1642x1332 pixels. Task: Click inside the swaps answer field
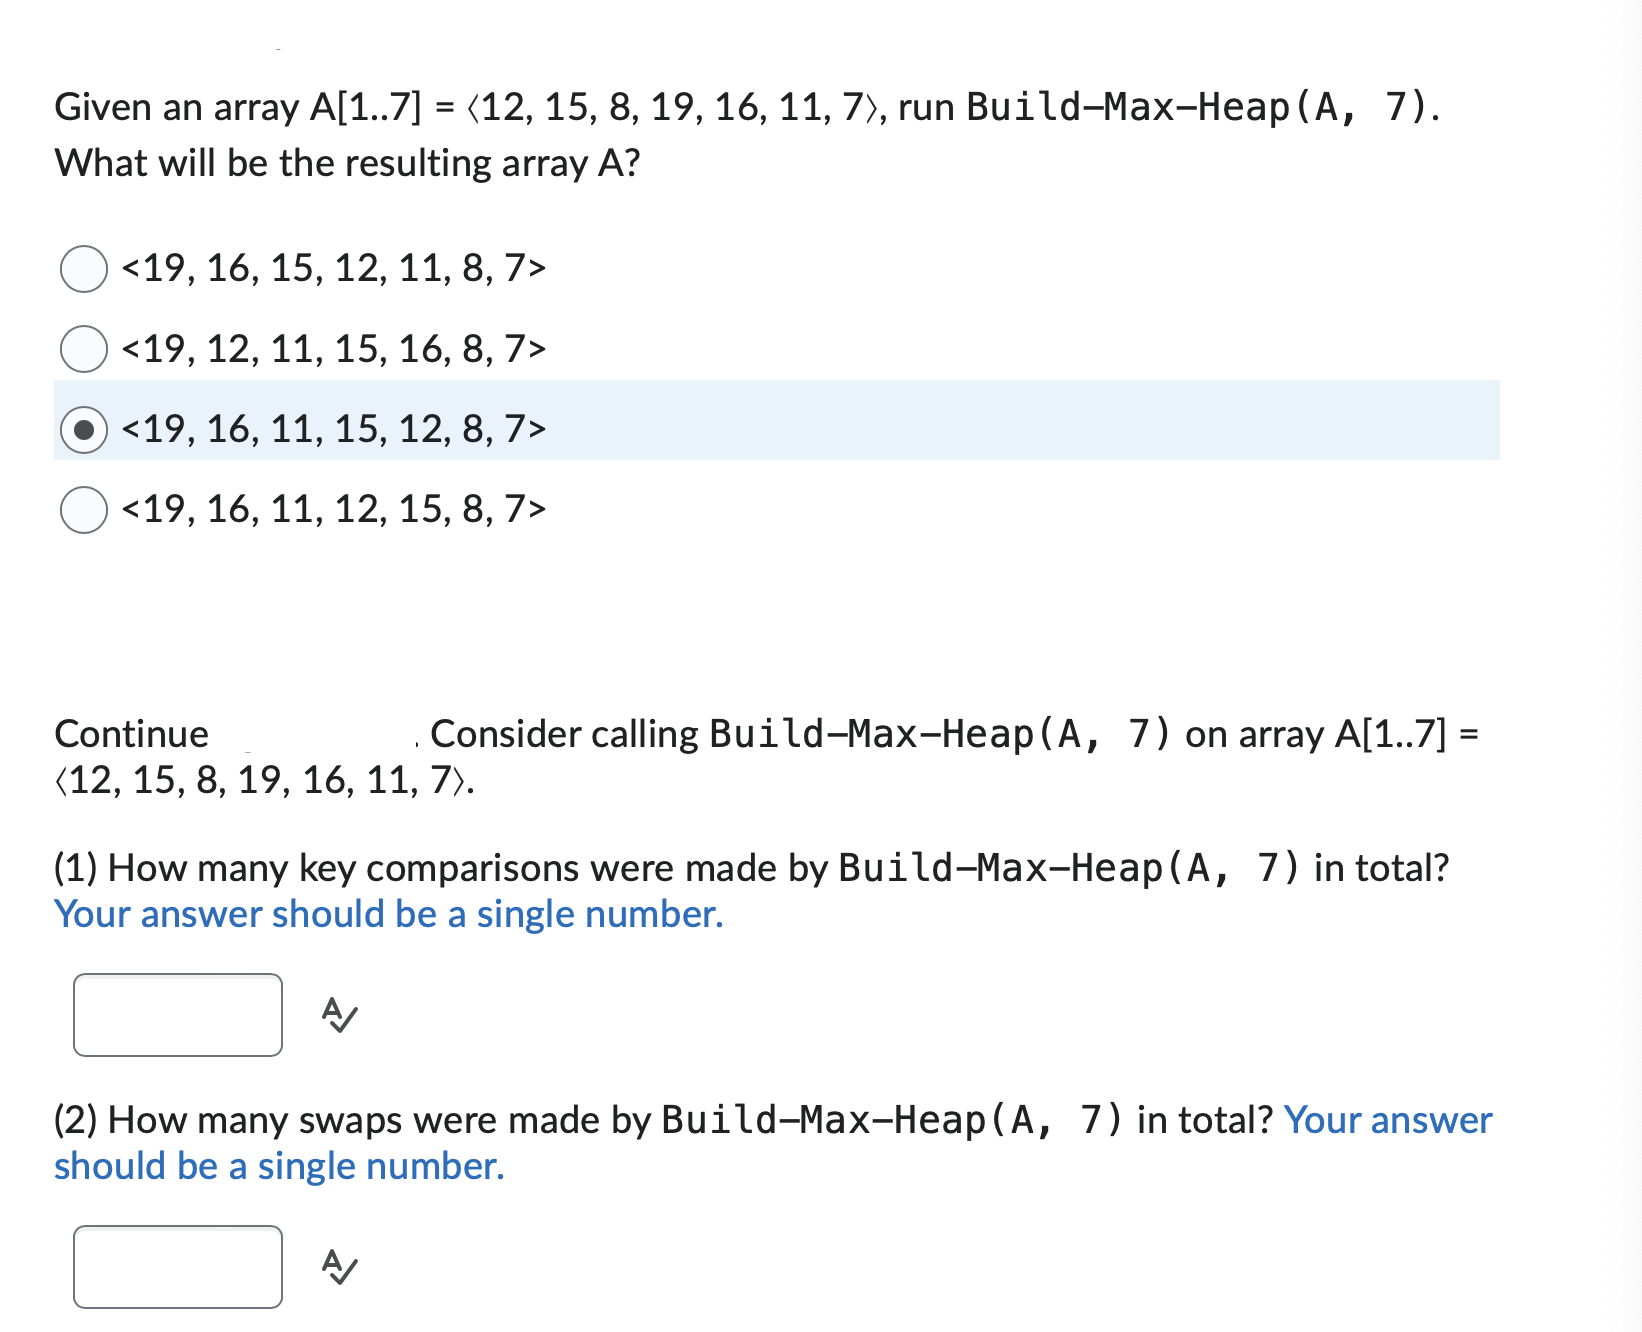[x=176, y=1268]
